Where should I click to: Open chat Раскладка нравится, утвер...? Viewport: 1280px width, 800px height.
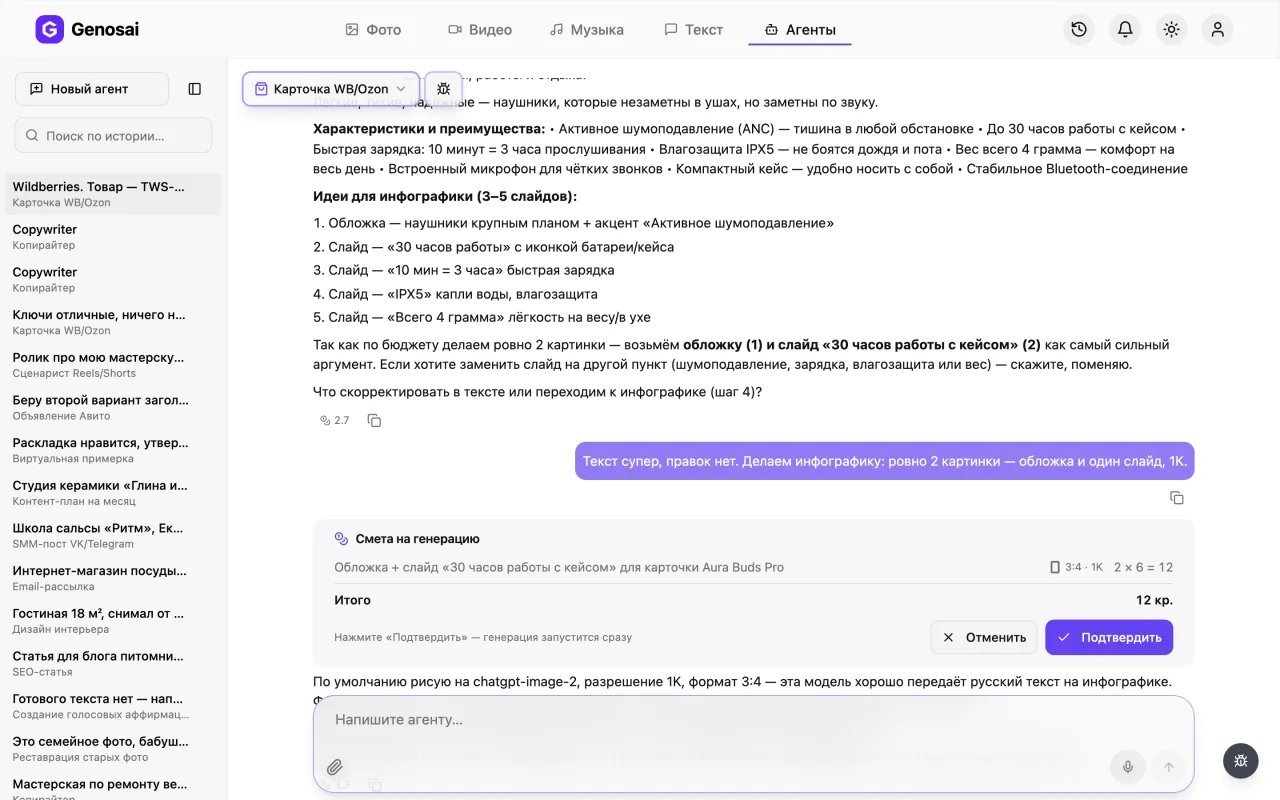(x=113, y=450)
